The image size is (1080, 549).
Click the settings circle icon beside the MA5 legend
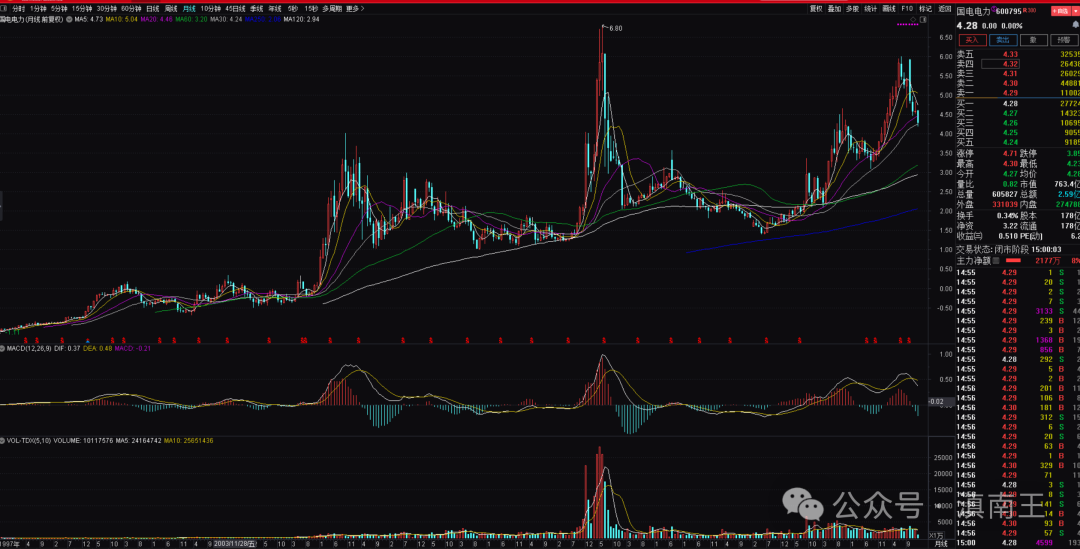pyautogui.click(x=69, y=19)
